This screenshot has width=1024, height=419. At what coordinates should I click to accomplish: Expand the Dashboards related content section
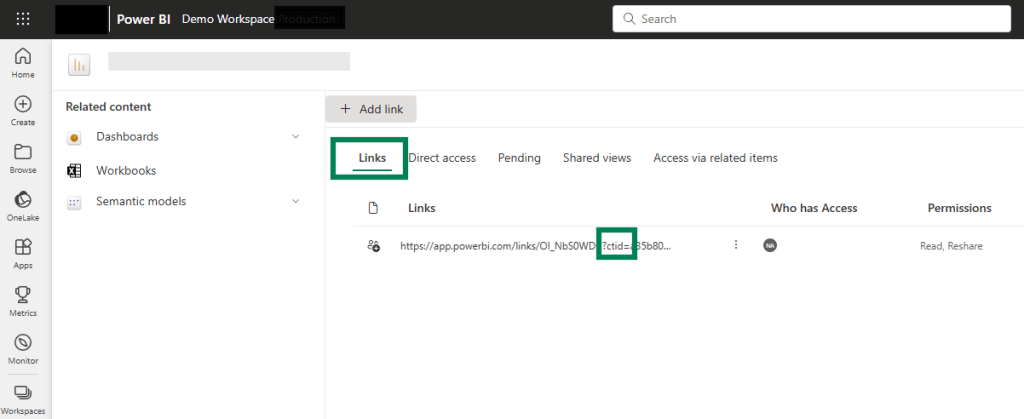[x=295, y=137]
